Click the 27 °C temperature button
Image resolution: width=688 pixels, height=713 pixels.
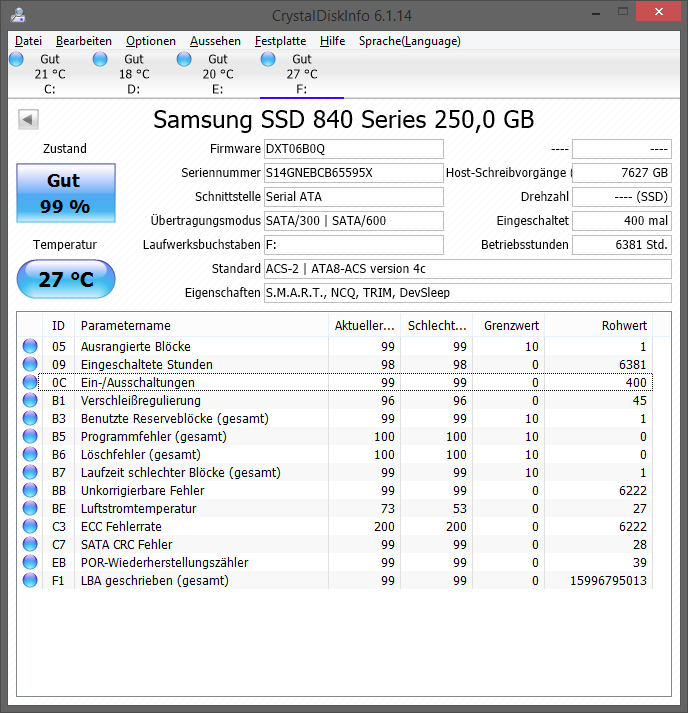point(66,279)
